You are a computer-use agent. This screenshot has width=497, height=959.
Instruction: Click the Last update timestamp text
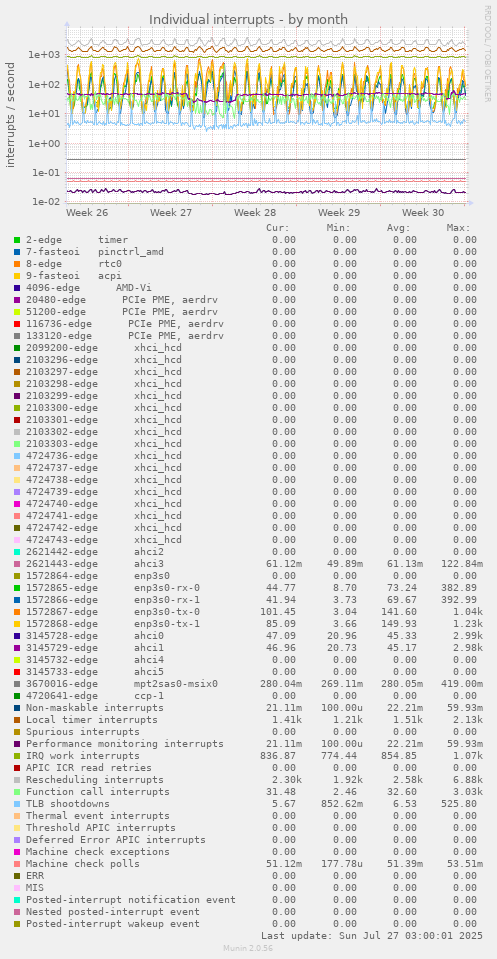click(372, 936)
